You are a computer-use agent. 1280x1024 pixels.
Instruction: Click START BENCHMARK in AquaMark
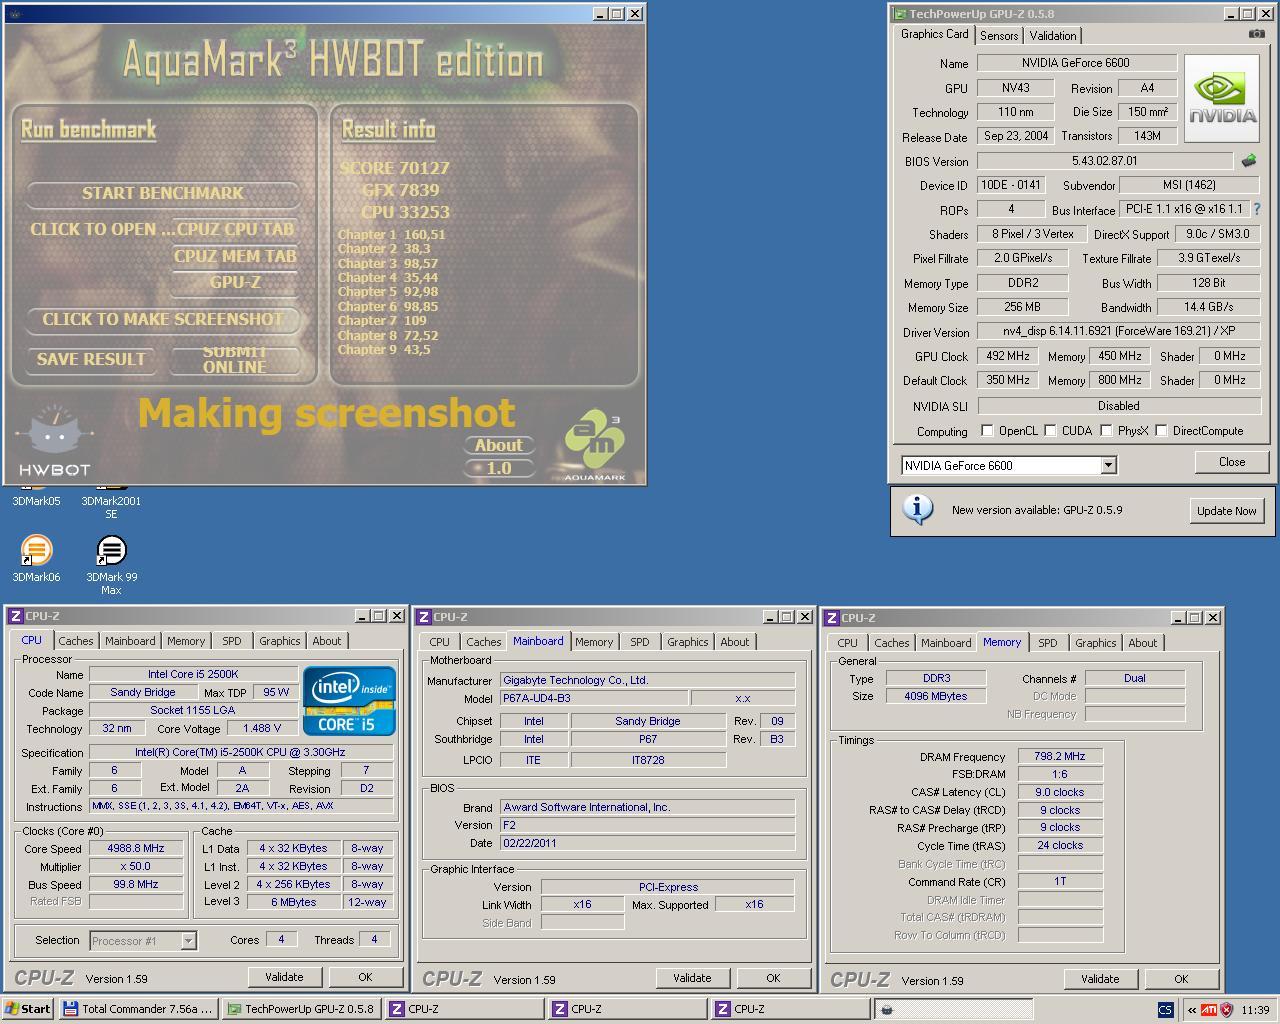[x=163, y=193]
